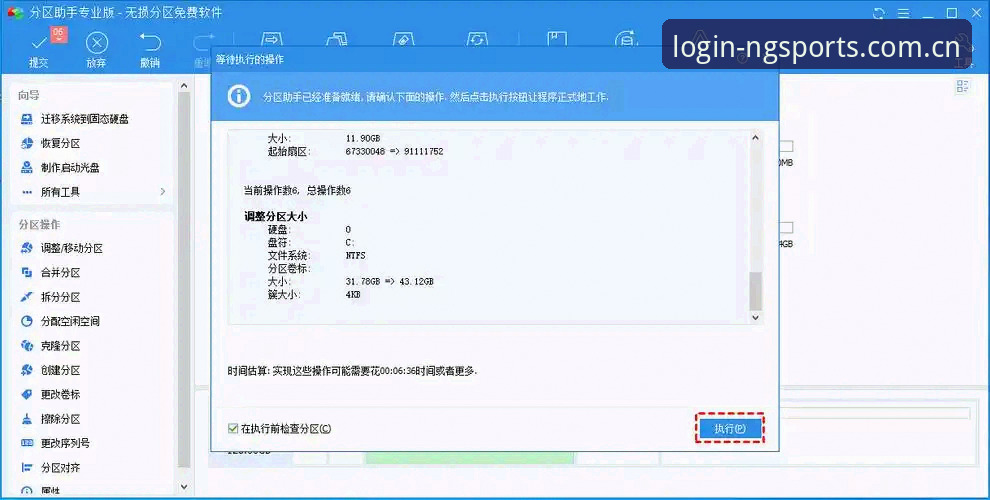
Task: Click the cluster size value 4KB
Action: [x=353, y=295]
